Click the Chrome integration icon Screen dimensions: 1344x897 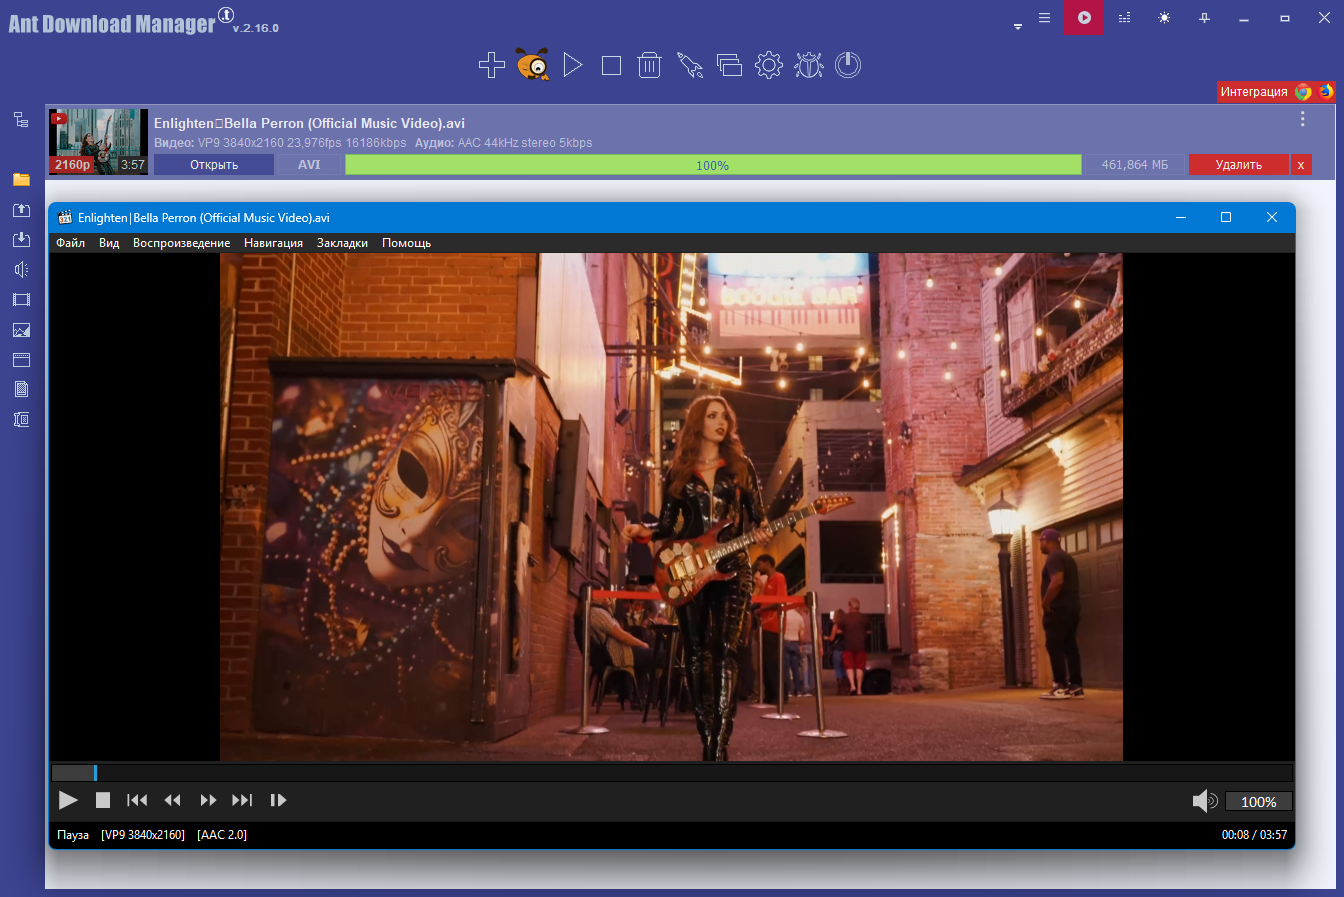[x=1303, y=91]
